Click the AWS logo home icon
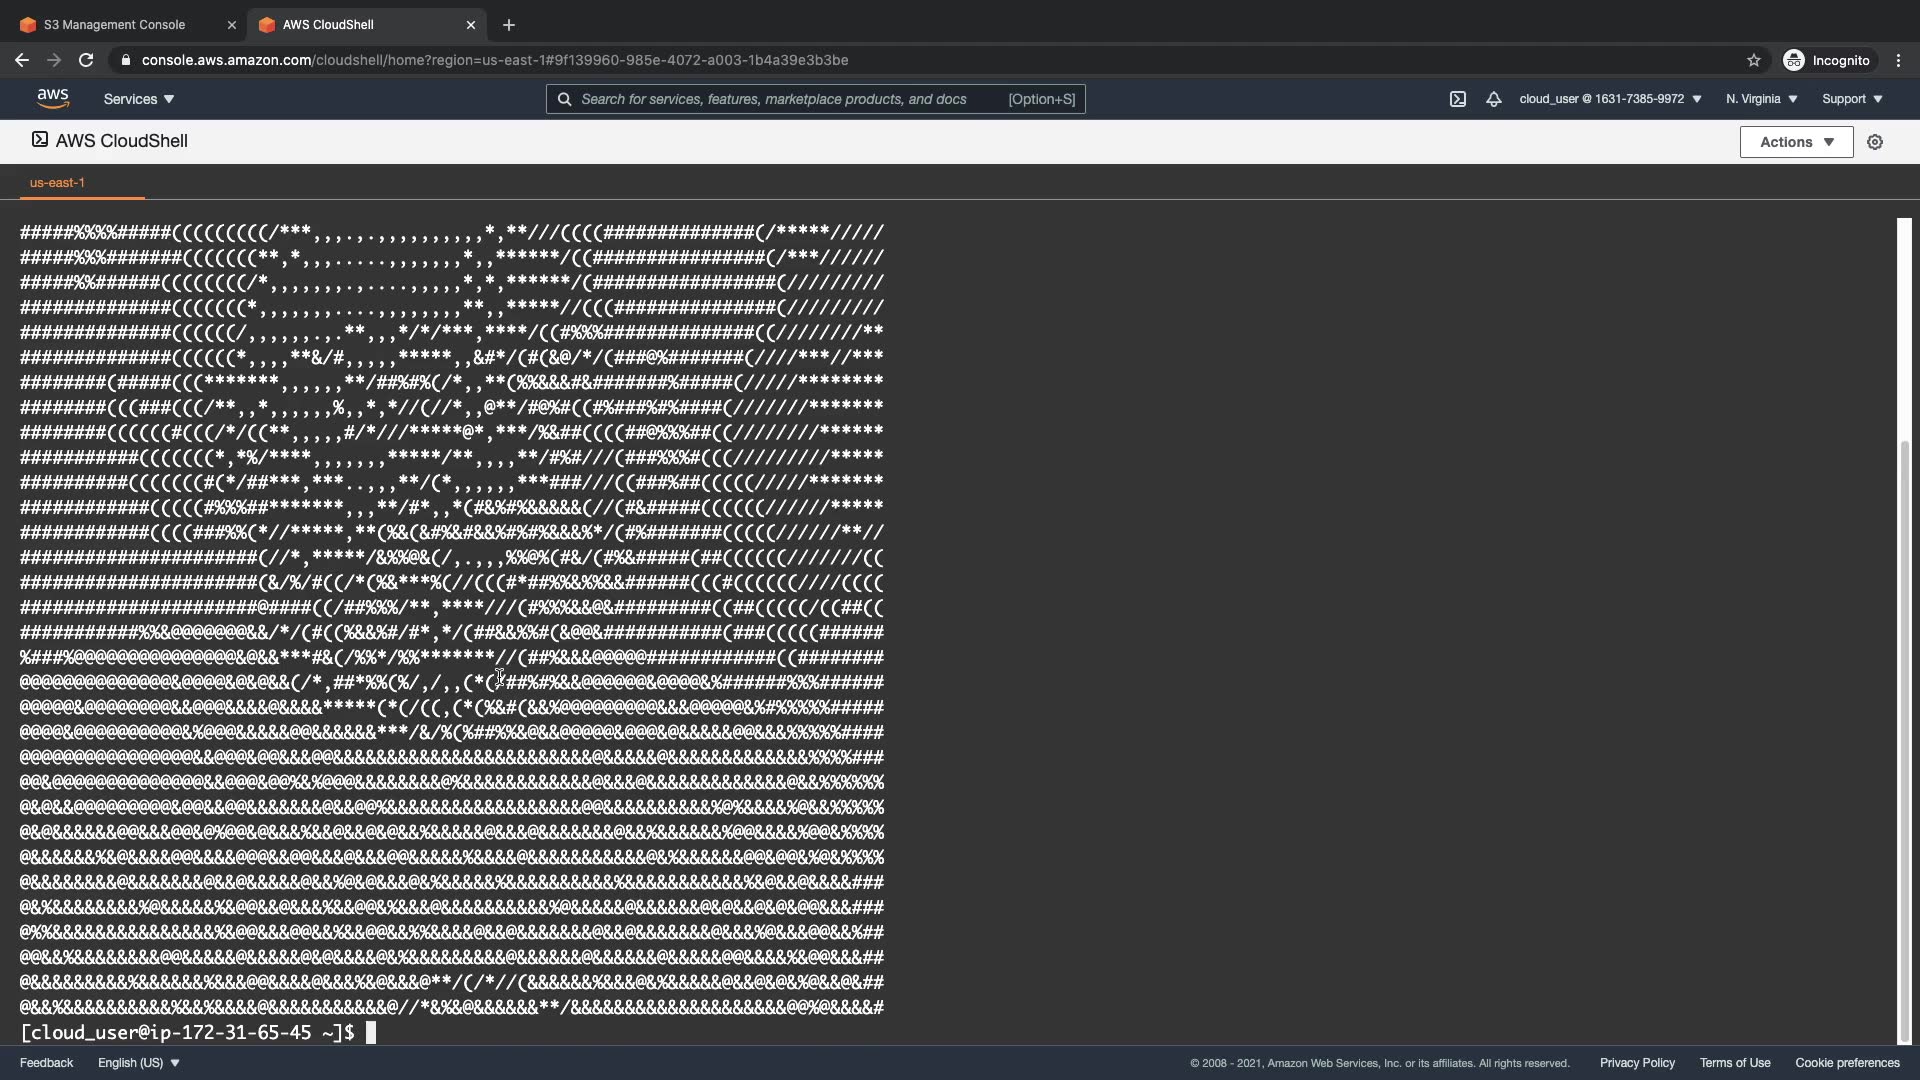 tap(53, 98)
